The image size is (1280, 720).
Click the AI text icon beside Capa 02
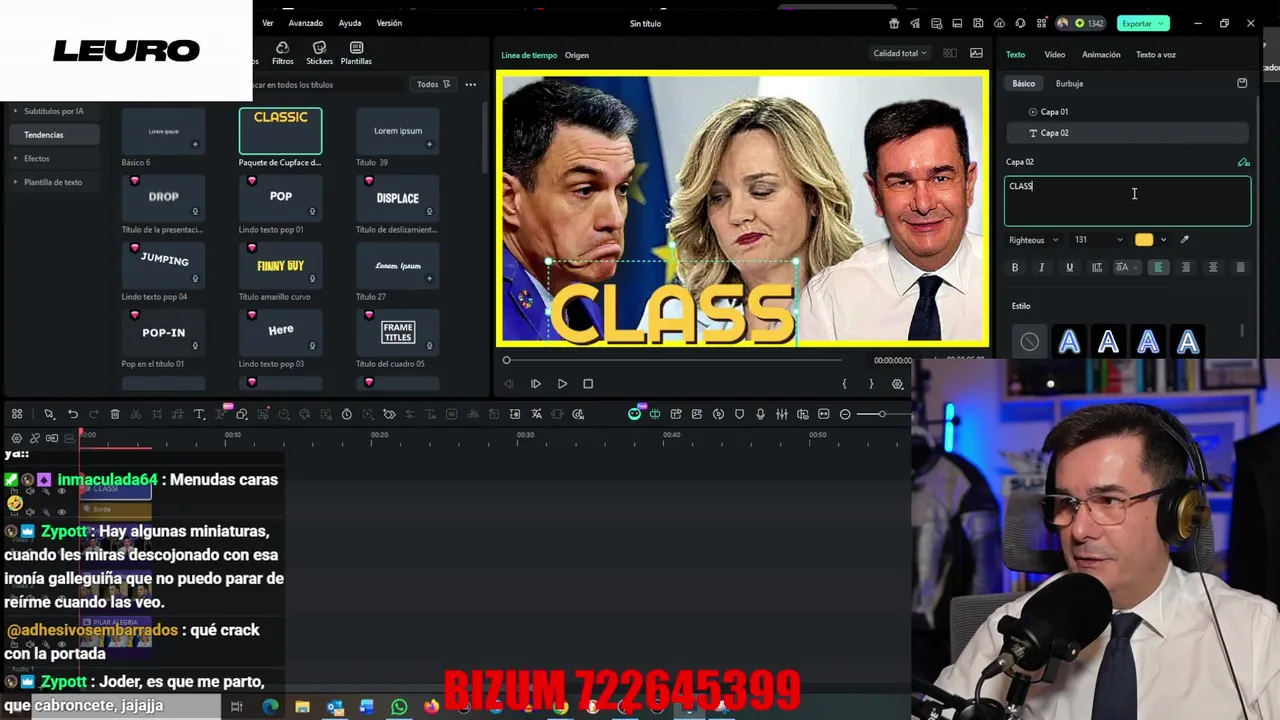(1243, 162)
